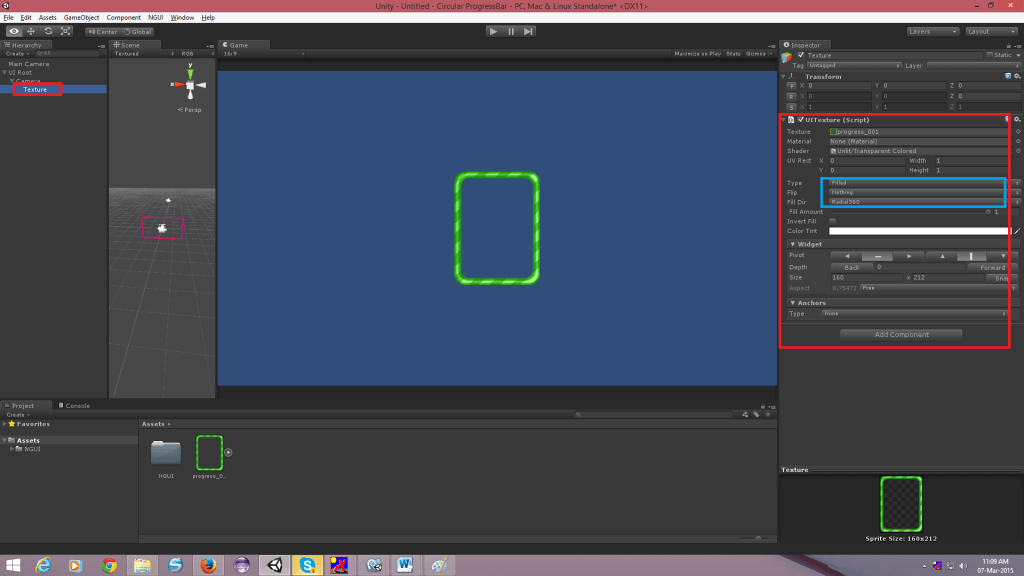Screen dimensions: 1024x576
Task: Open the Window menu
Action: 182,18
